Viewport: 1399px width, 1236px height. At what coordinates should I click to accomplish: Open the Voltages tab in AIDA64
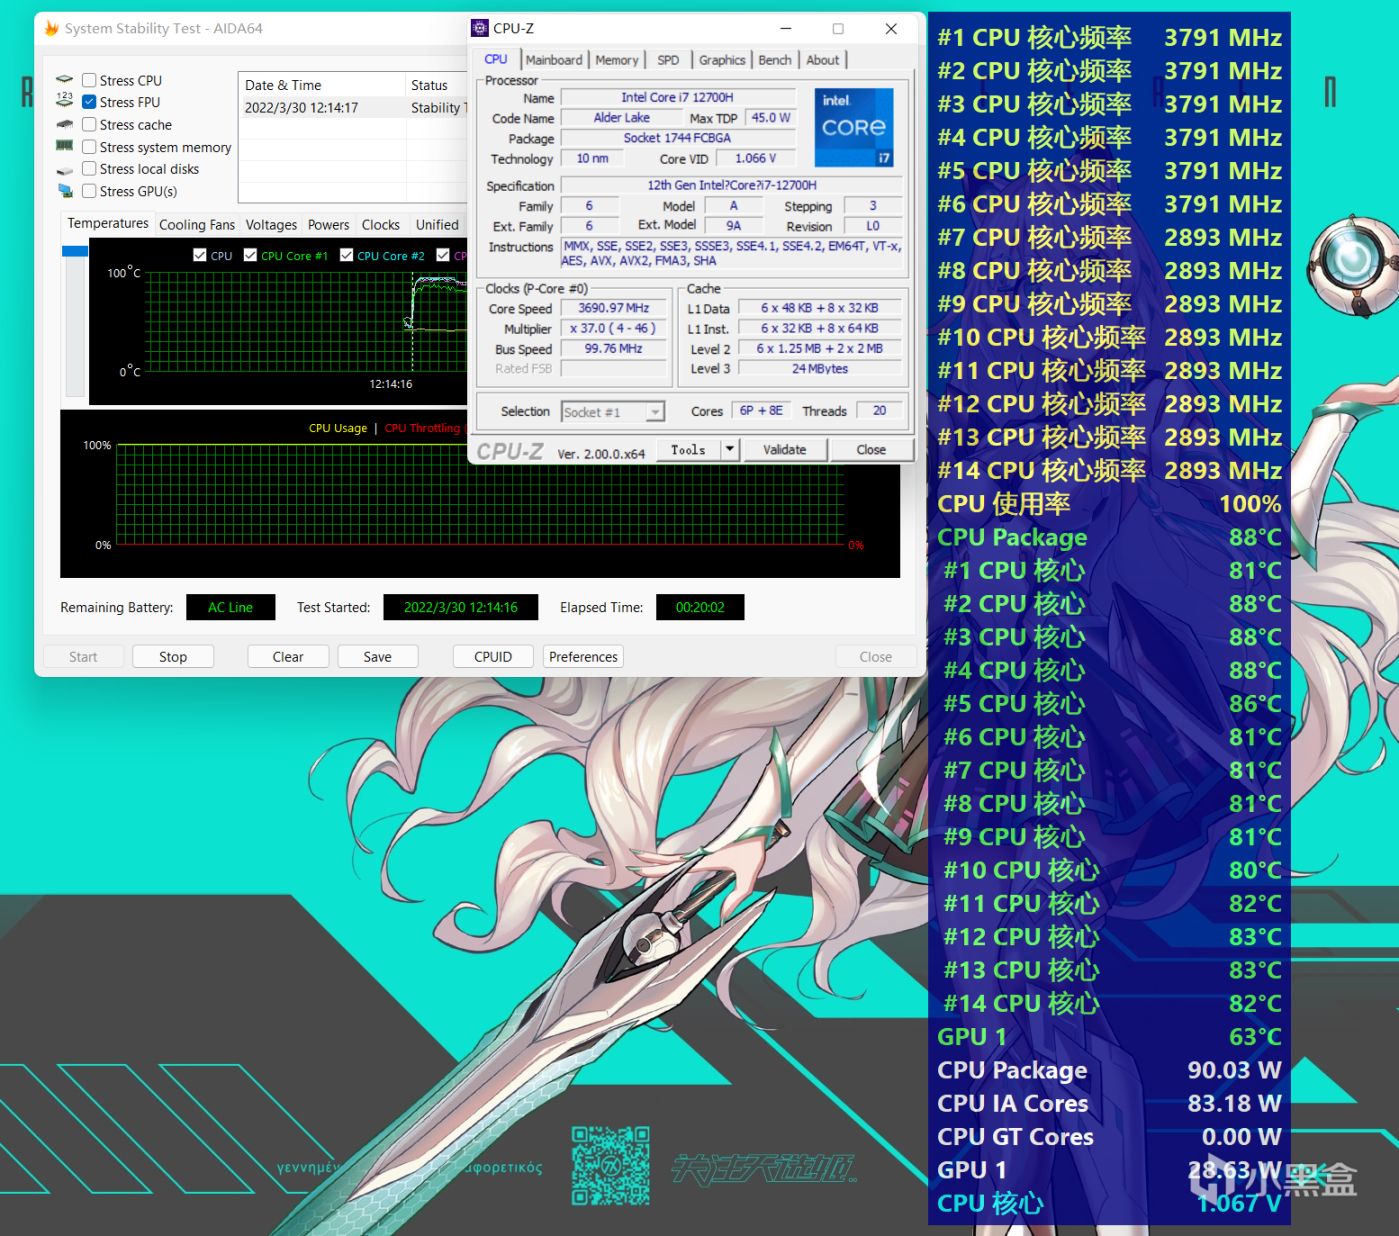click(271, 225)
